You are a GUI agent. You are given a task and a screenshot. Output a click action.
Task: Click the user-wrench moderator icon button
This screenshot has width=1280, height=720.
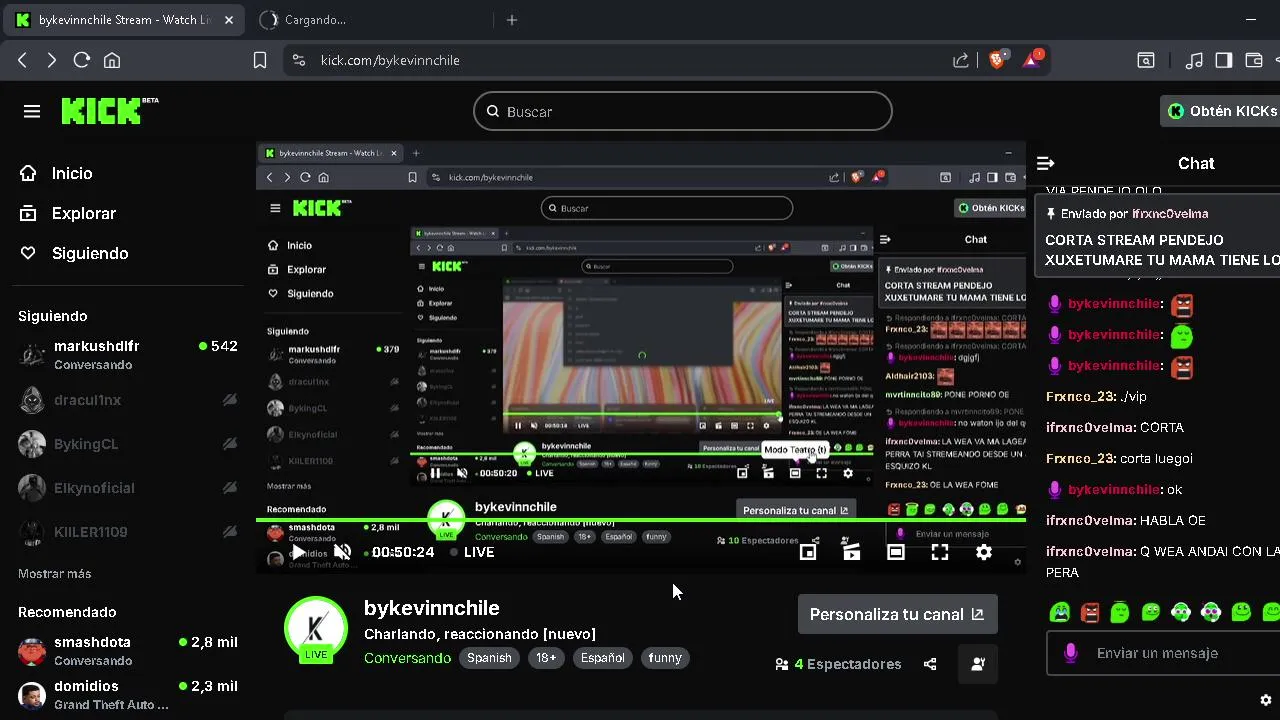click(x=978, y=664)
